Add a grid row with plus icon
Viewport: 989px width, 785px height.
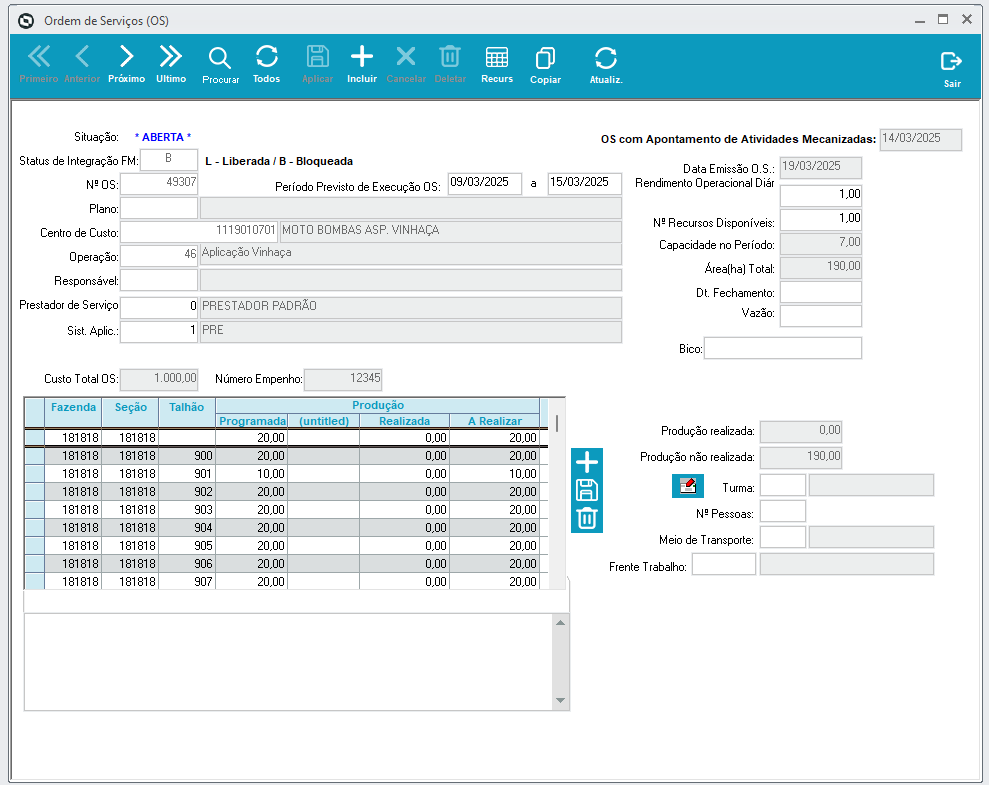(587, 462)
